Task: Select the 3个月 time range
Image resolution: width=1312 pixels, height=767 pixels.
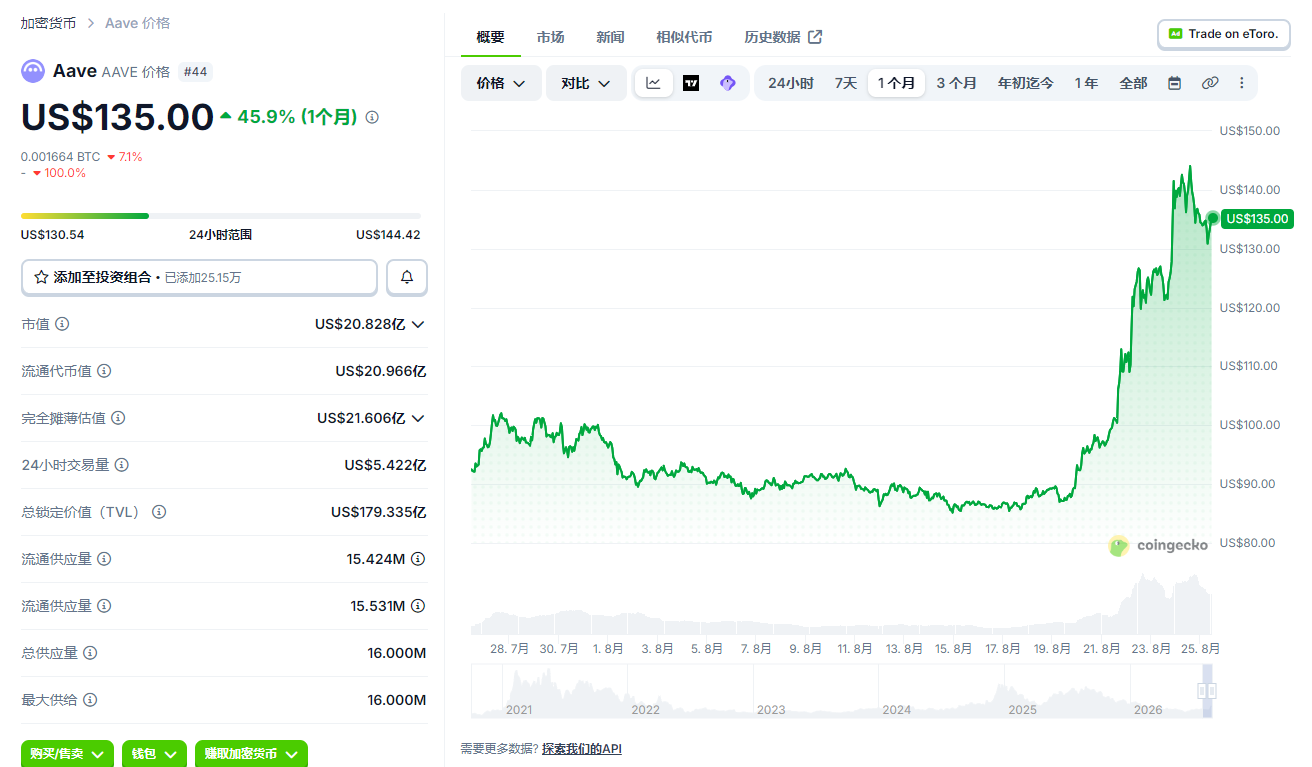Action: (x=957, y=83)
